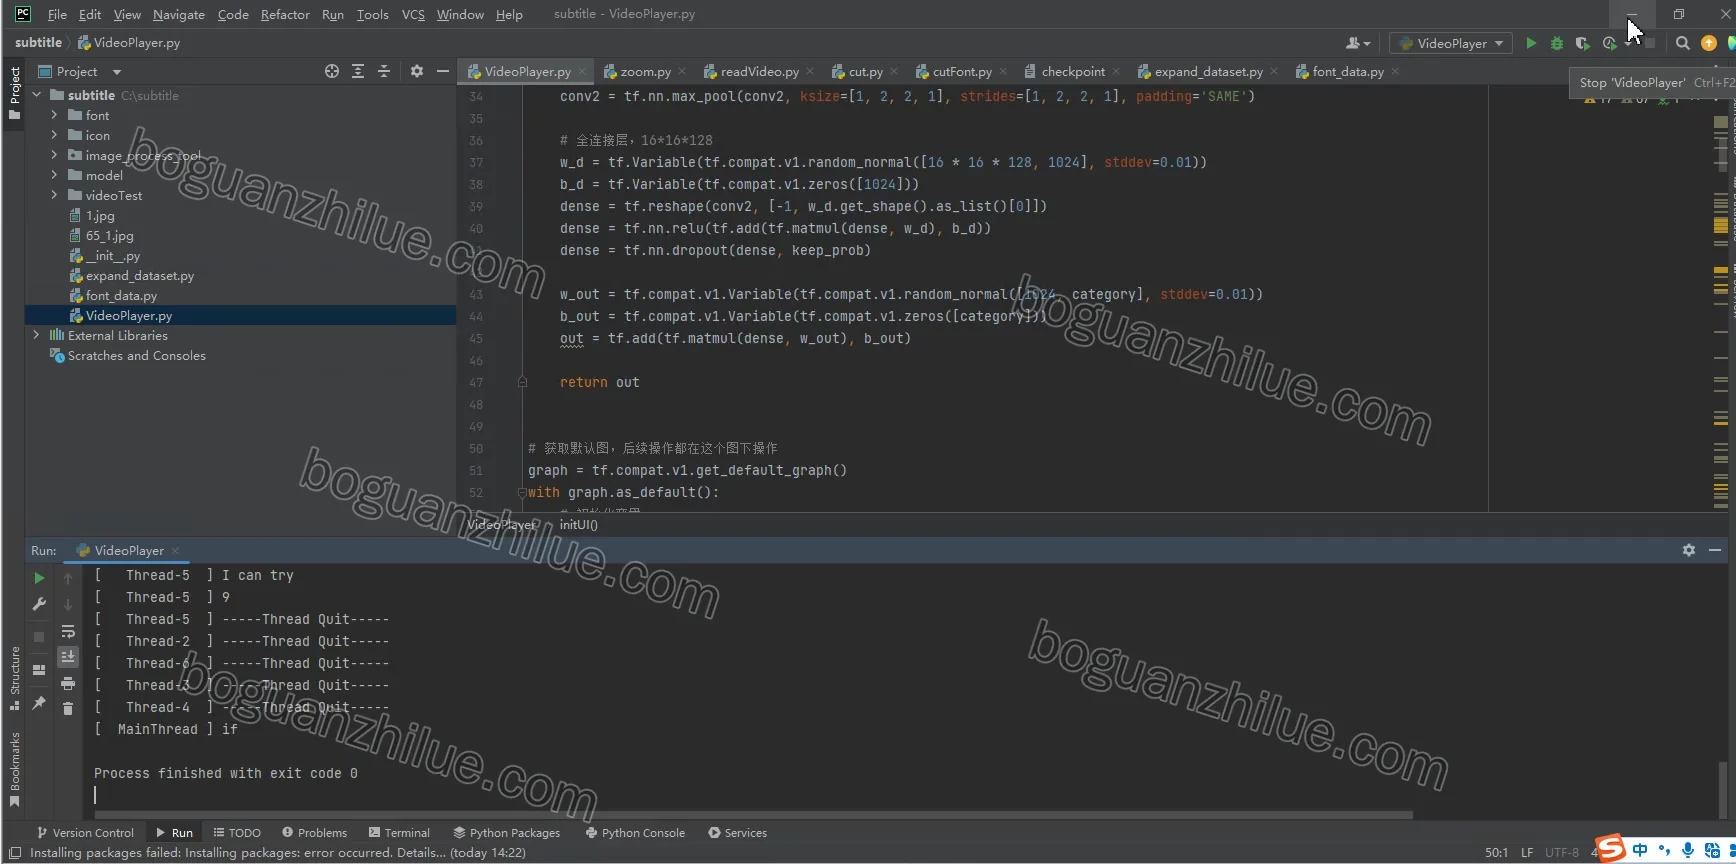Toggle soft-wrap in Run console

(68, 631)
